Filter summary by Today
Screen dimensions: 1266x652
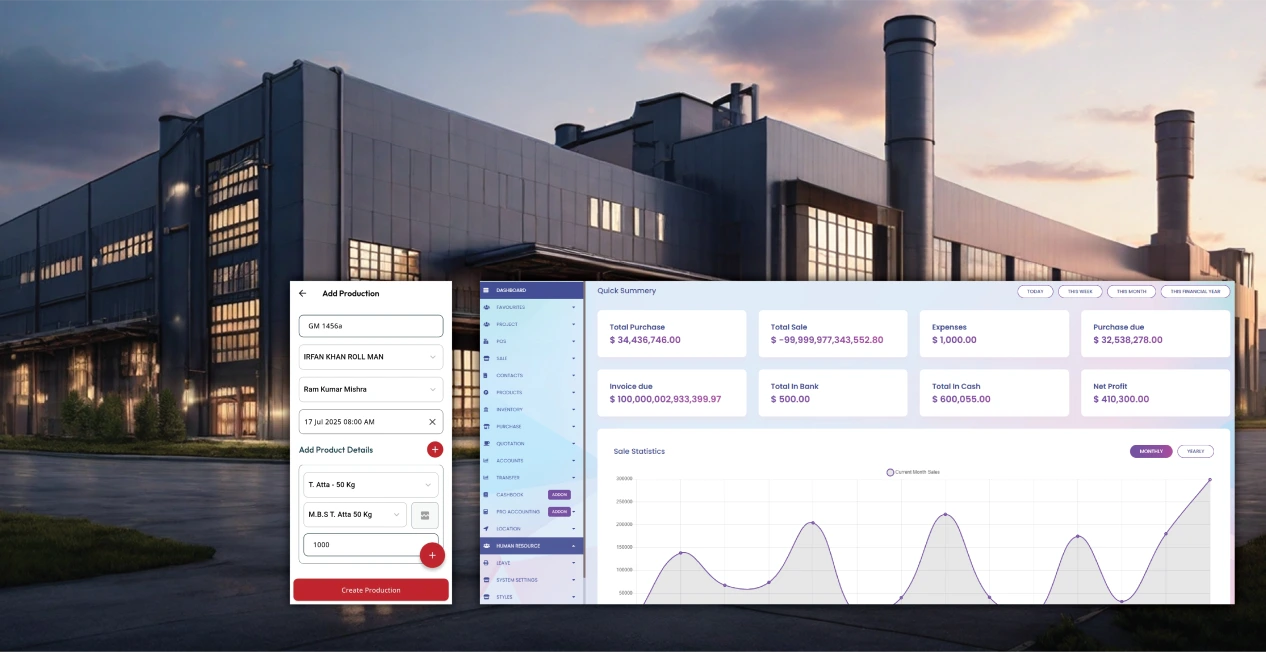click(1035, 292)
